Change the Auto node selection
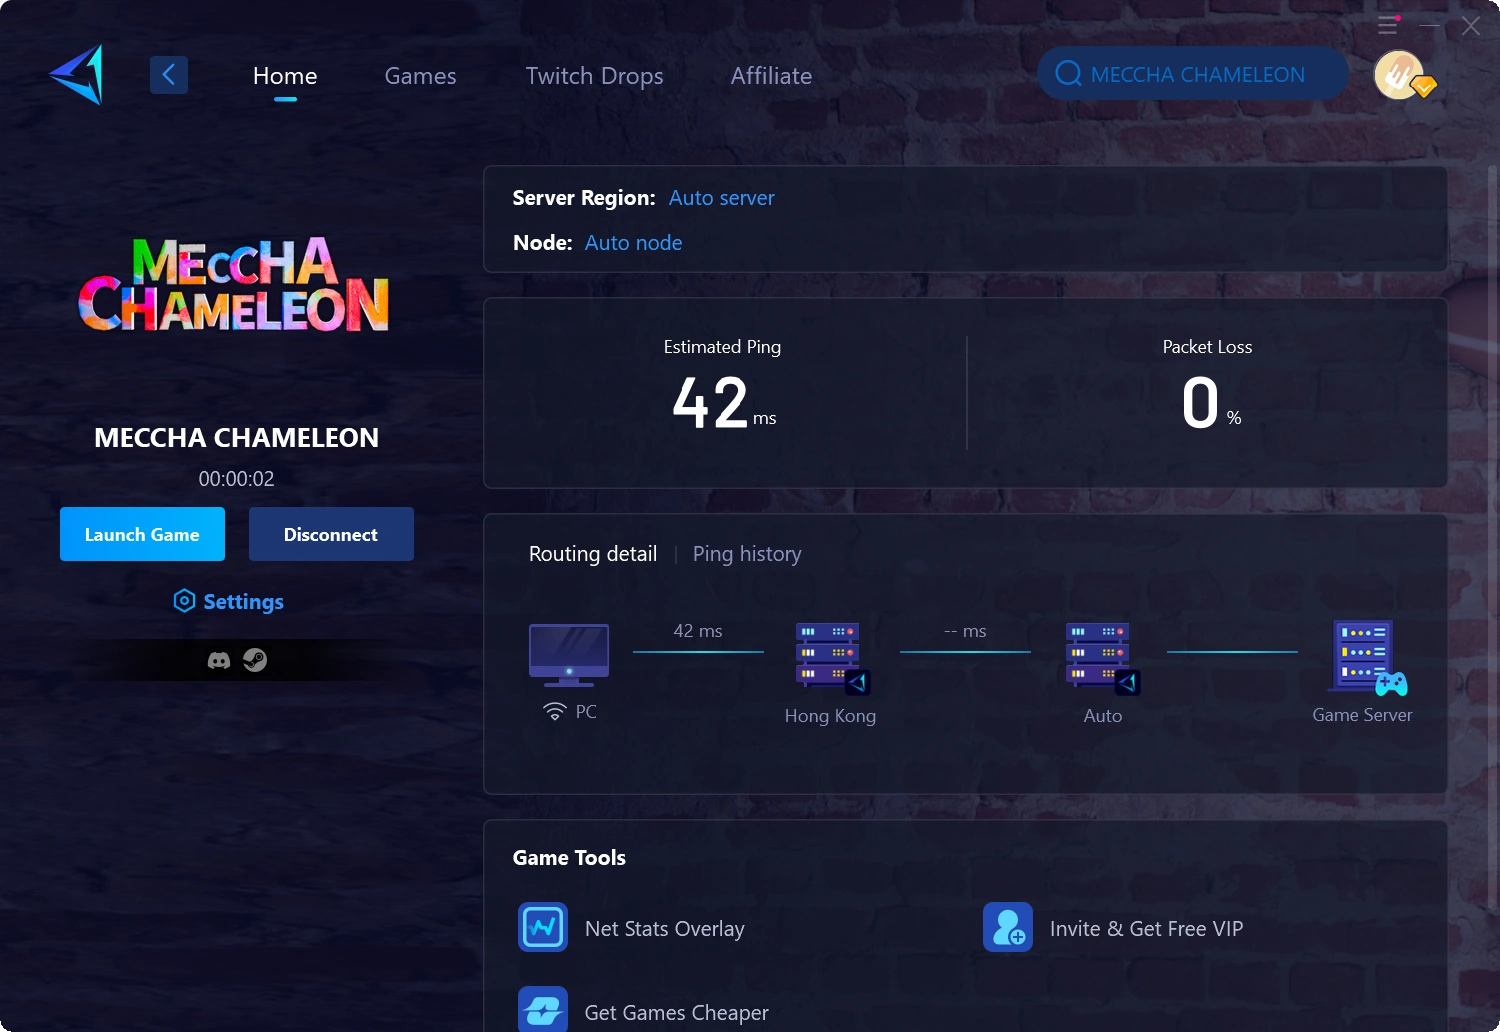1500x1032 pixels. tap(633, 243)
